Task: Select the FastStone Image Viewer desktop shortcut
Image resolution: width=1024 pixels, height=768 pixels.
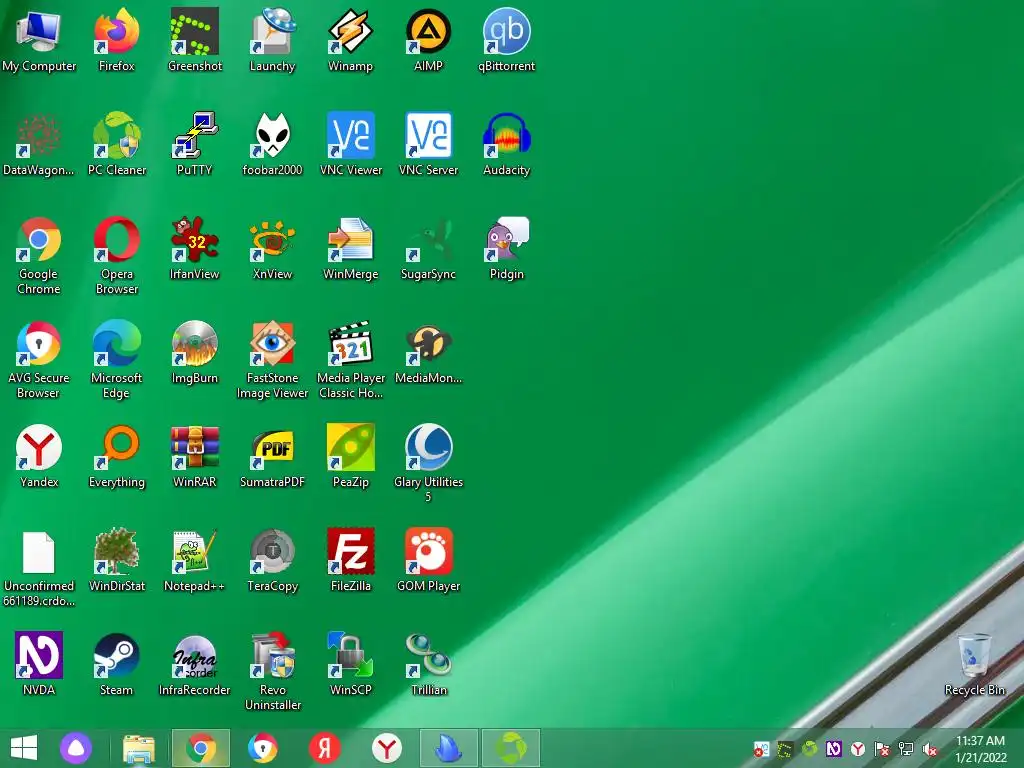Action: pos(272,359)
